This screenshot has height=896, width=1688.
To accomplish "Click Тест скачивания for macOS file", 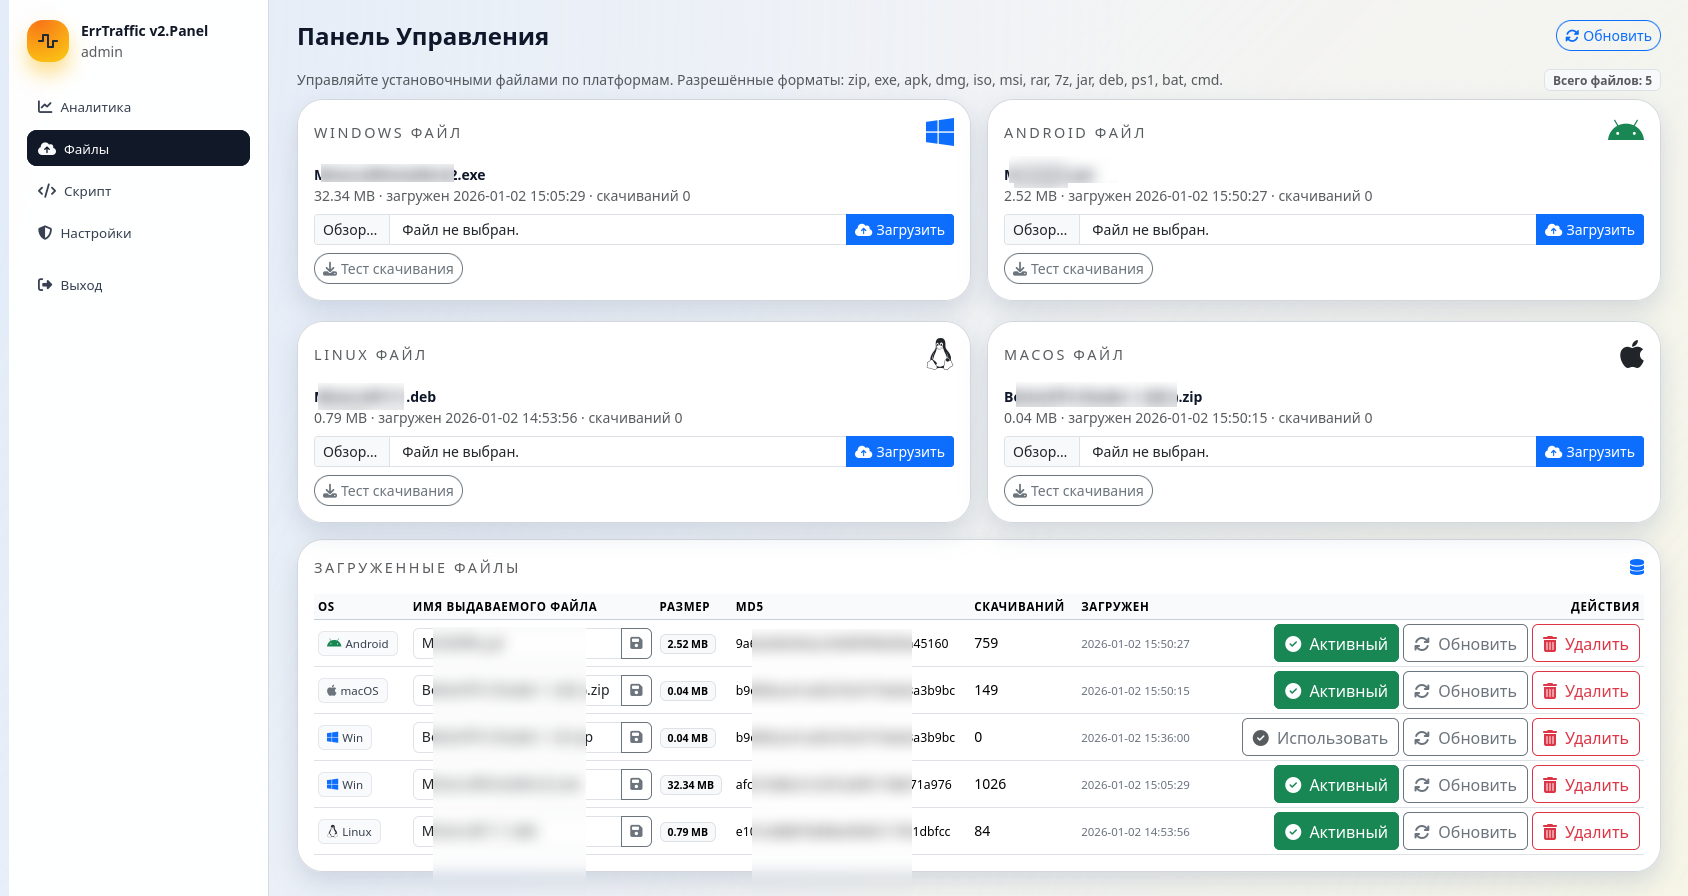I will pyautogui.click(x=1078, y=491).
